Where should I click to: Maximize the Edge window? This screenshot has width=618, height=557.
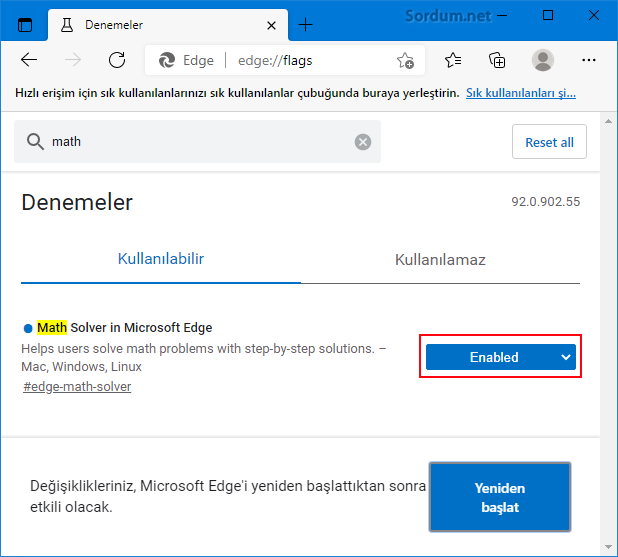click(548, 15)
